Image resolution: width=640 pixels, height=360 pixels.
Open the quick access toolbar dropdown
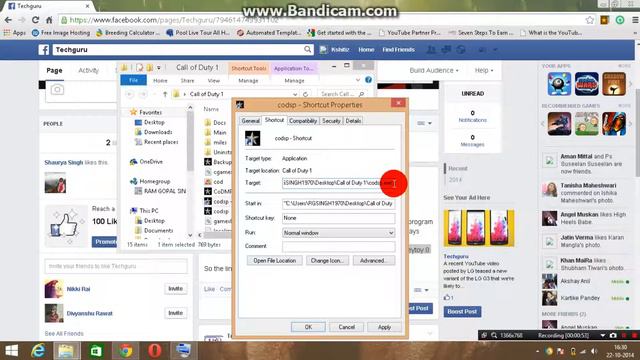tap(159, 67)
